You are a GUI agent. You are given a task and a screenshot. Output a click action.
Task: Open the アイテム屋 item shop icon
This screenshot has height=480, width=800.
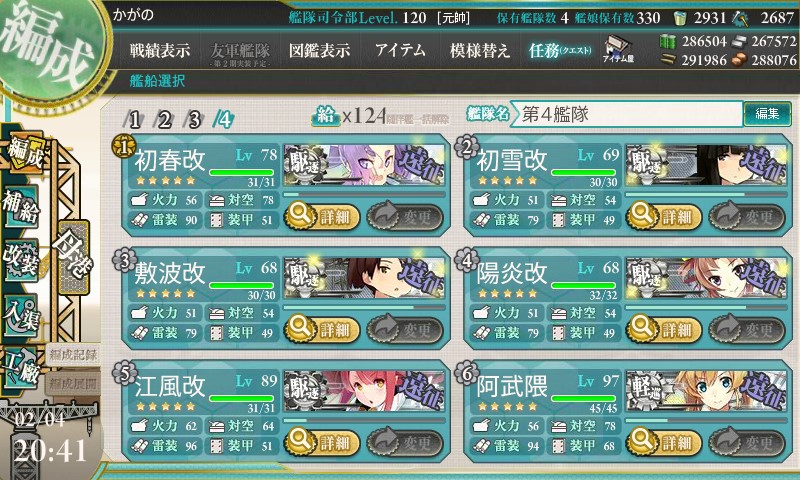coord(618,49)
